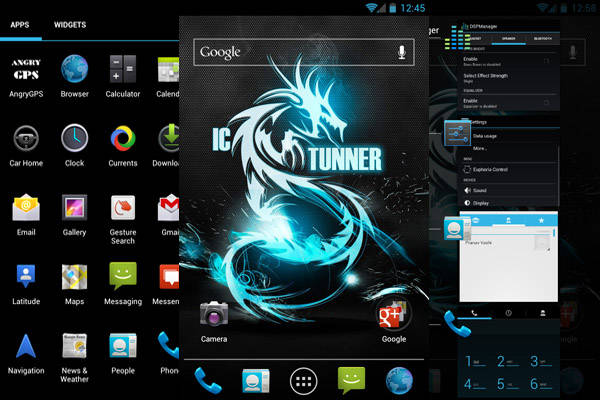Viewport: 600px width, 400px height.
Task: Open the AngryGPS app in the drawer
Action: click(26, 76)
